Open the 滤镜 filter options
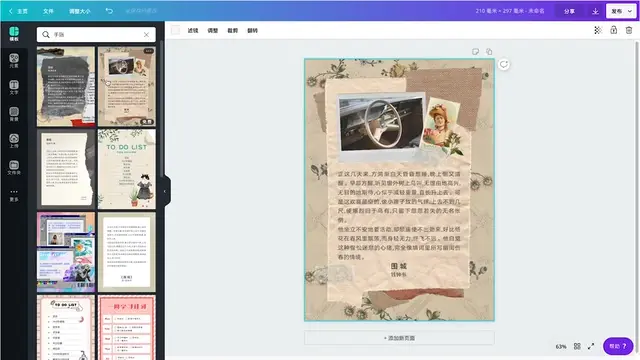This screenshot has height=360, width=640. point(193,30)
